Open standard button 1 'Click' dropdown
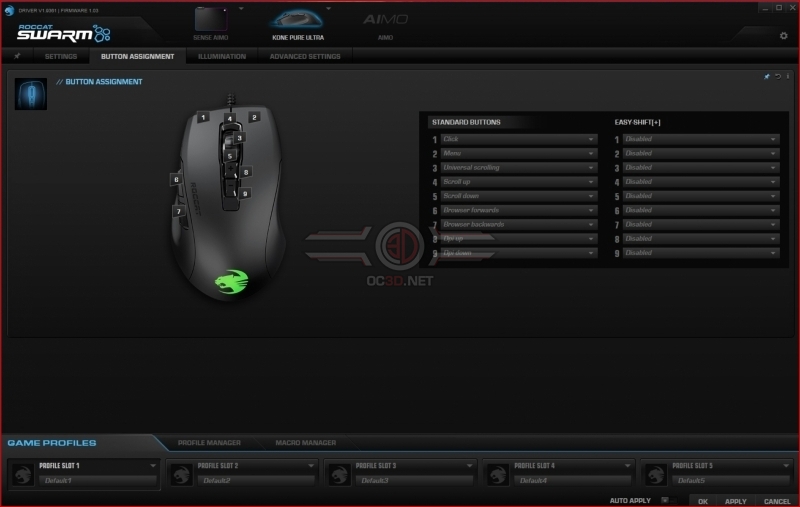This screenshot has height=507, width=800. 518,139
